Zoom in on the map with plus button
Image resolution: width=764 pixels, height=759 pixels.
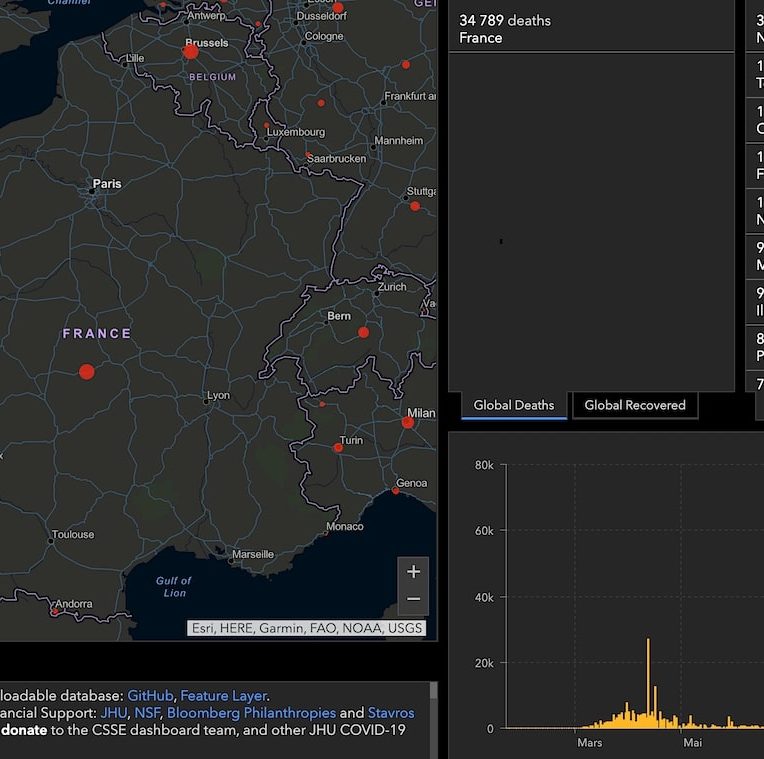pos(413,571)
